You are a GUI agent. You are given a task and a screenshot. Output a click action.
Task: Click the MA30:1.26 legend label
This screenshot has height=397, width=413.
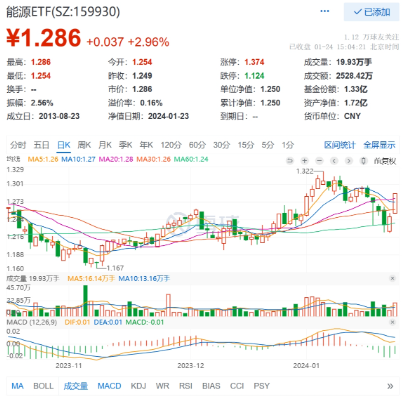pos(153,159)
